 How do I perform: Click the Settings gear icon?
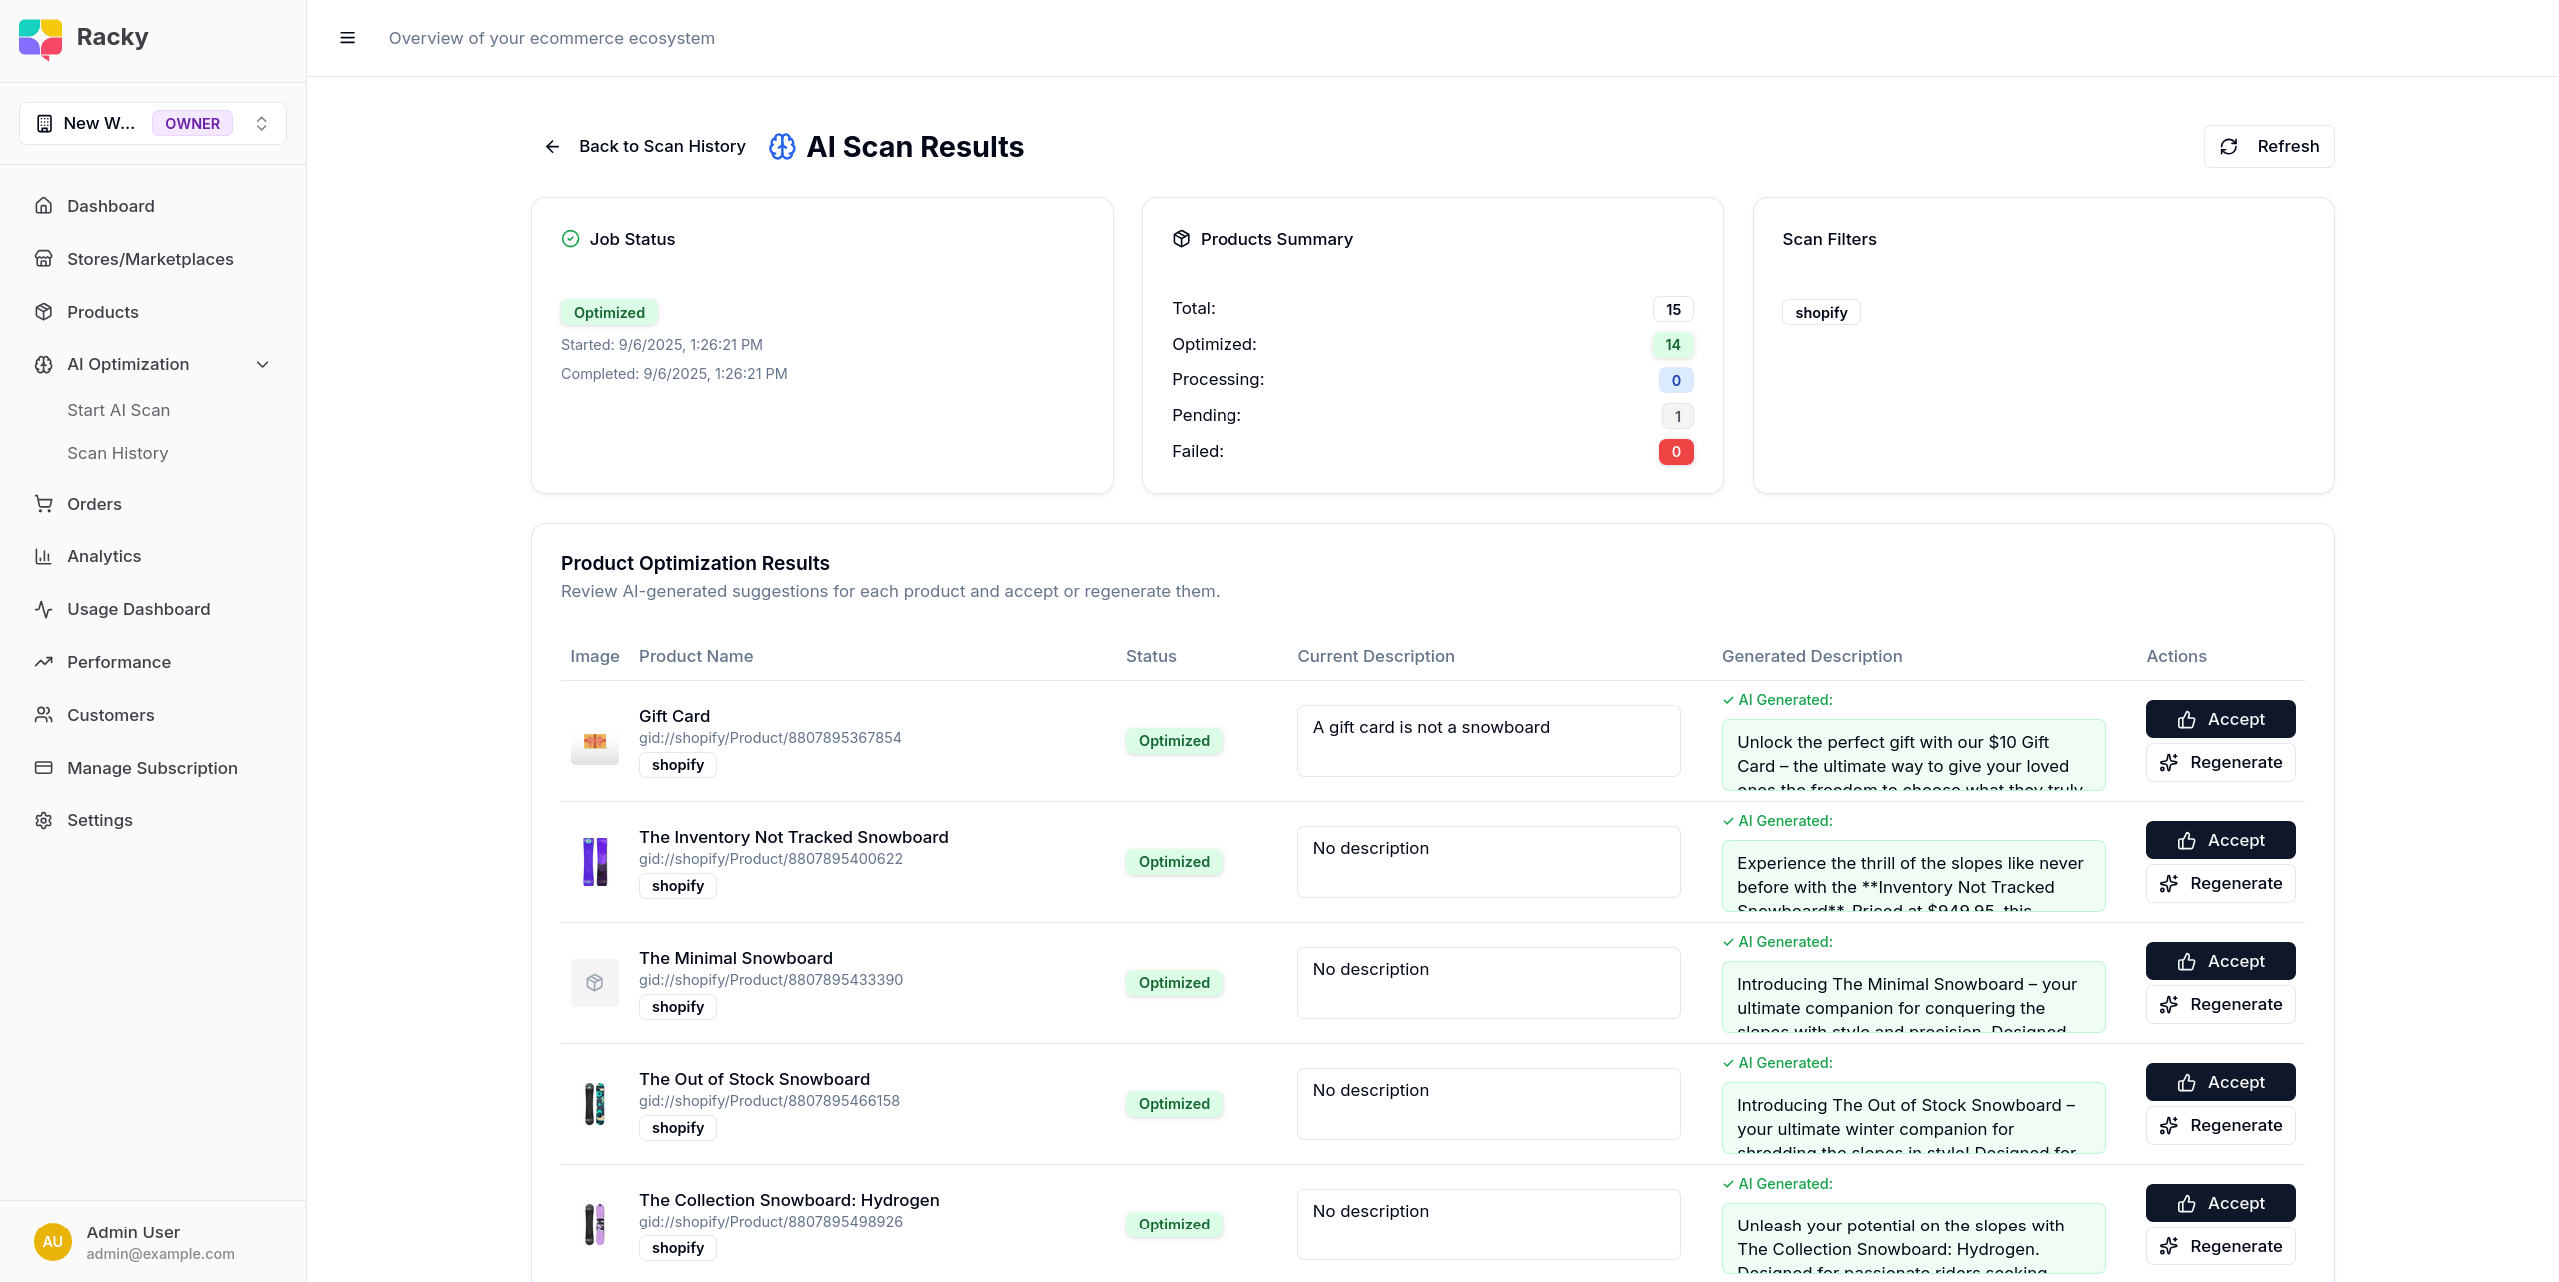click(x=43, y=820)
